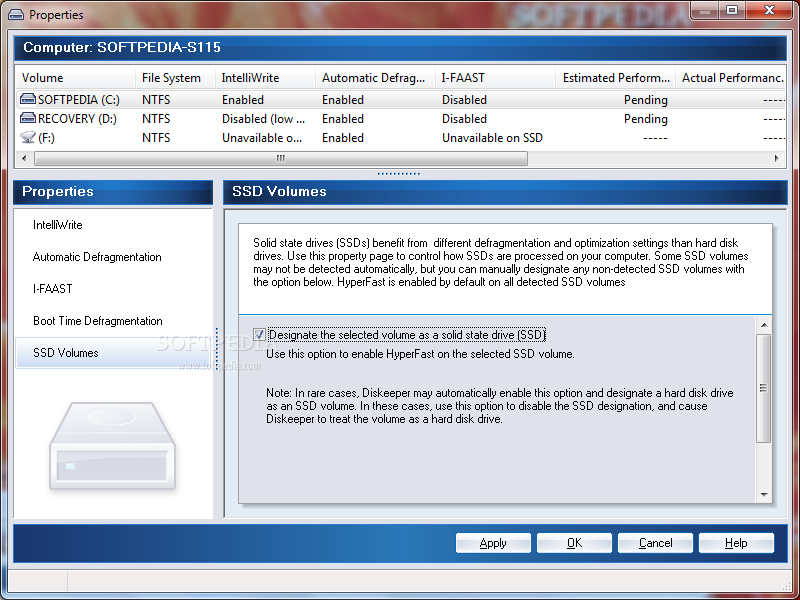Select the SOFTPEDIA (C:) volume row
Image resolution: width=800 pixels, height=600 pixels.
pos(401,99)
